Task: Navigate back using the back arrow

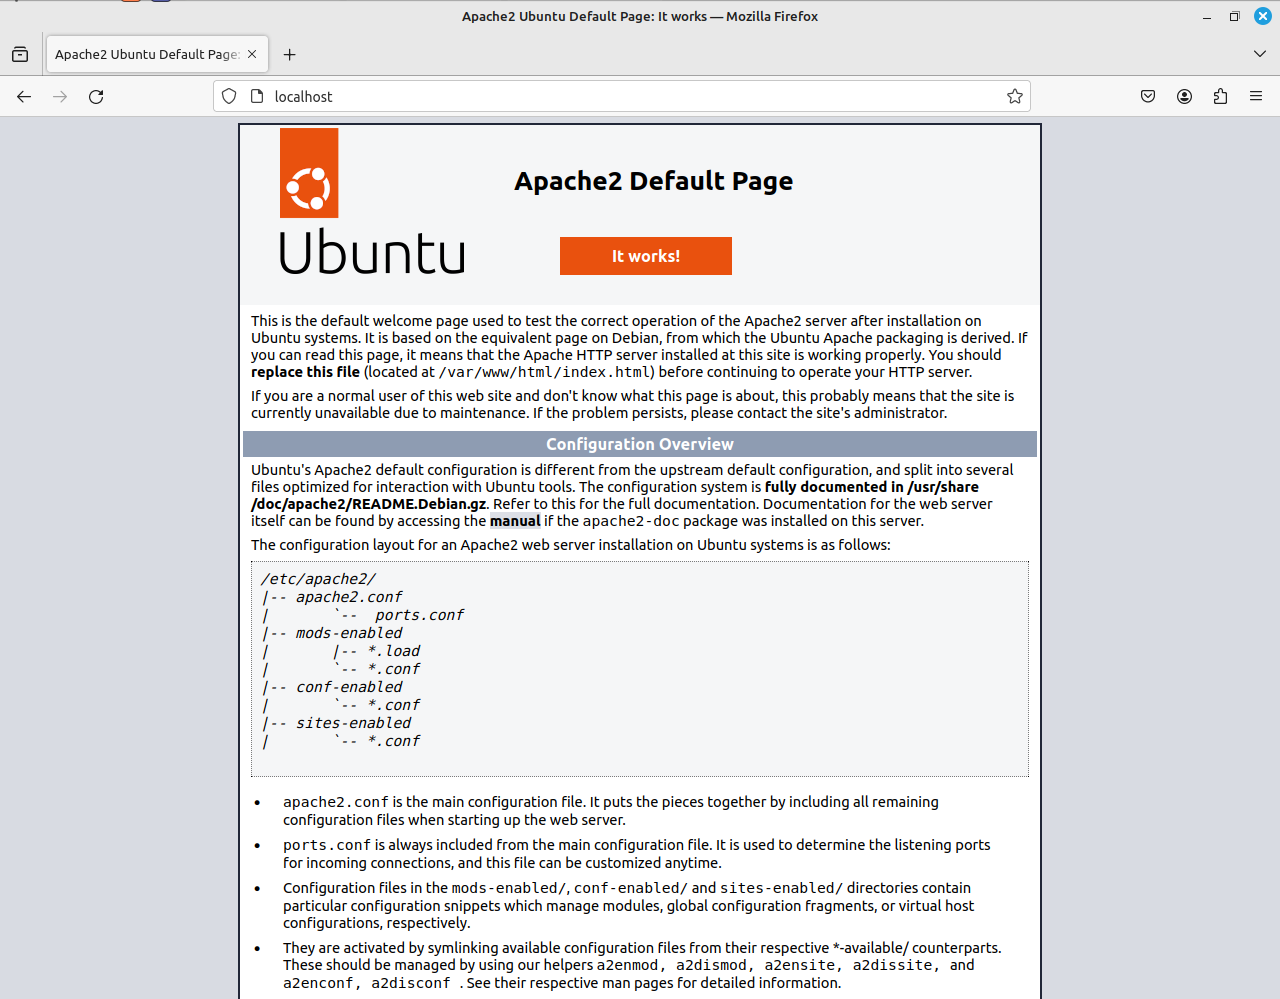Action: [x=24, y=96]
